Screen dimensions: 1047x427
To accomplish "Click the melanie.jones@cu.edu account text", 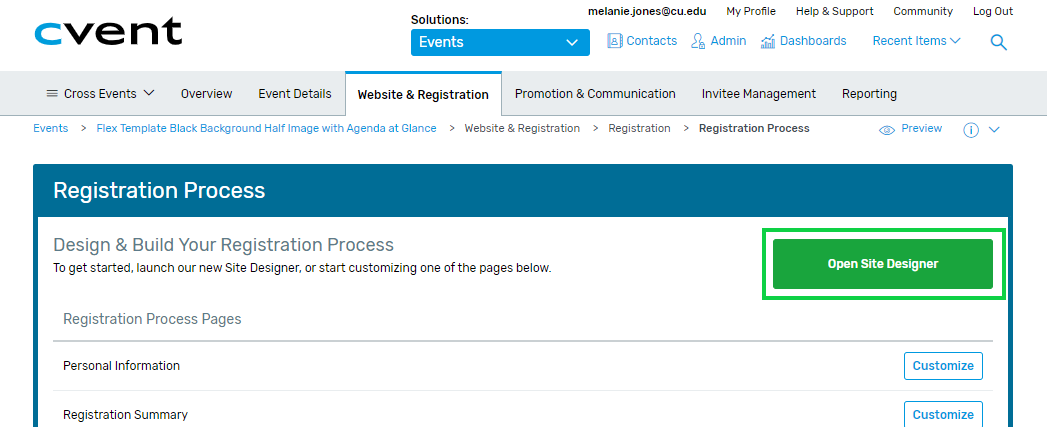I will click(647, 11).
